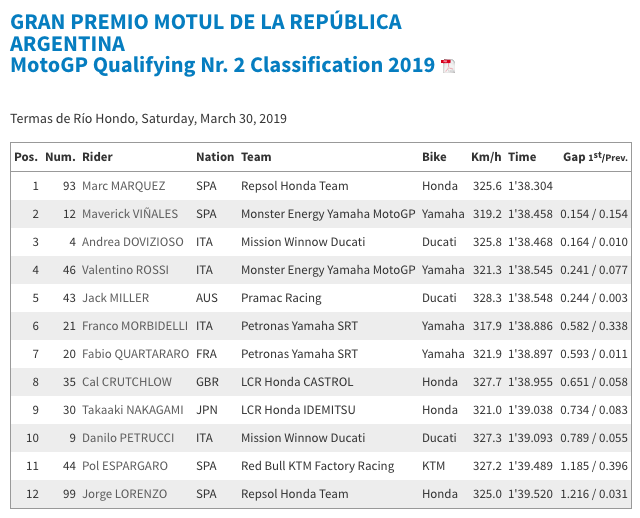Image resolution: width=640 pixels, height=518 pixels.
Task: Click the Rider column header
Action: [97, 157]
